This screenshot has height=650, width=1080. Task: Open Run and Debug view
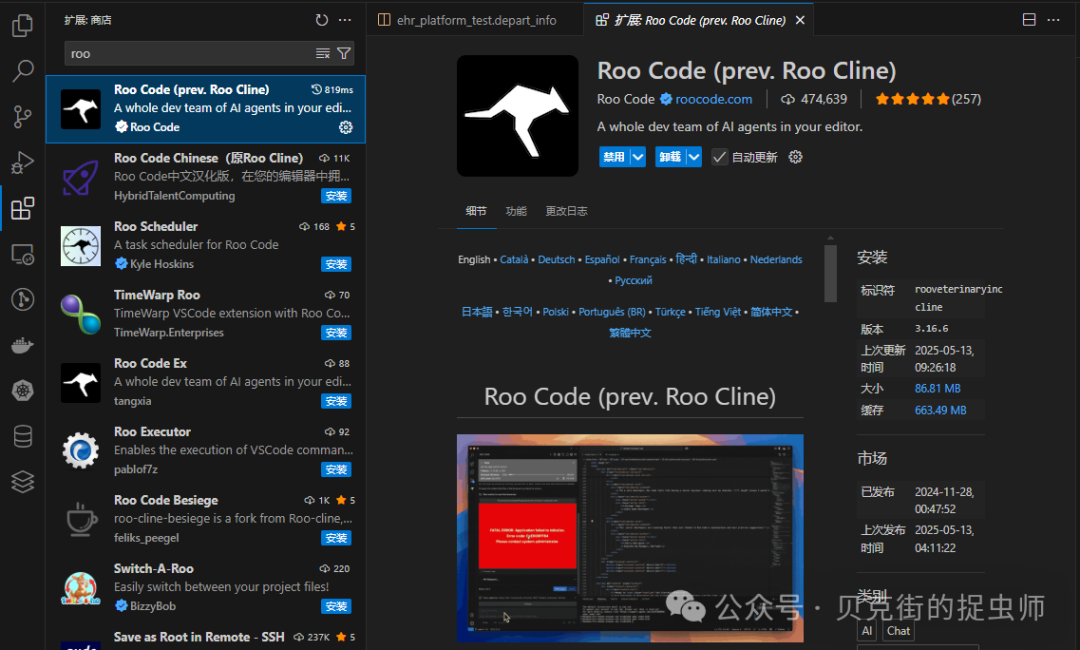[23, 162]
